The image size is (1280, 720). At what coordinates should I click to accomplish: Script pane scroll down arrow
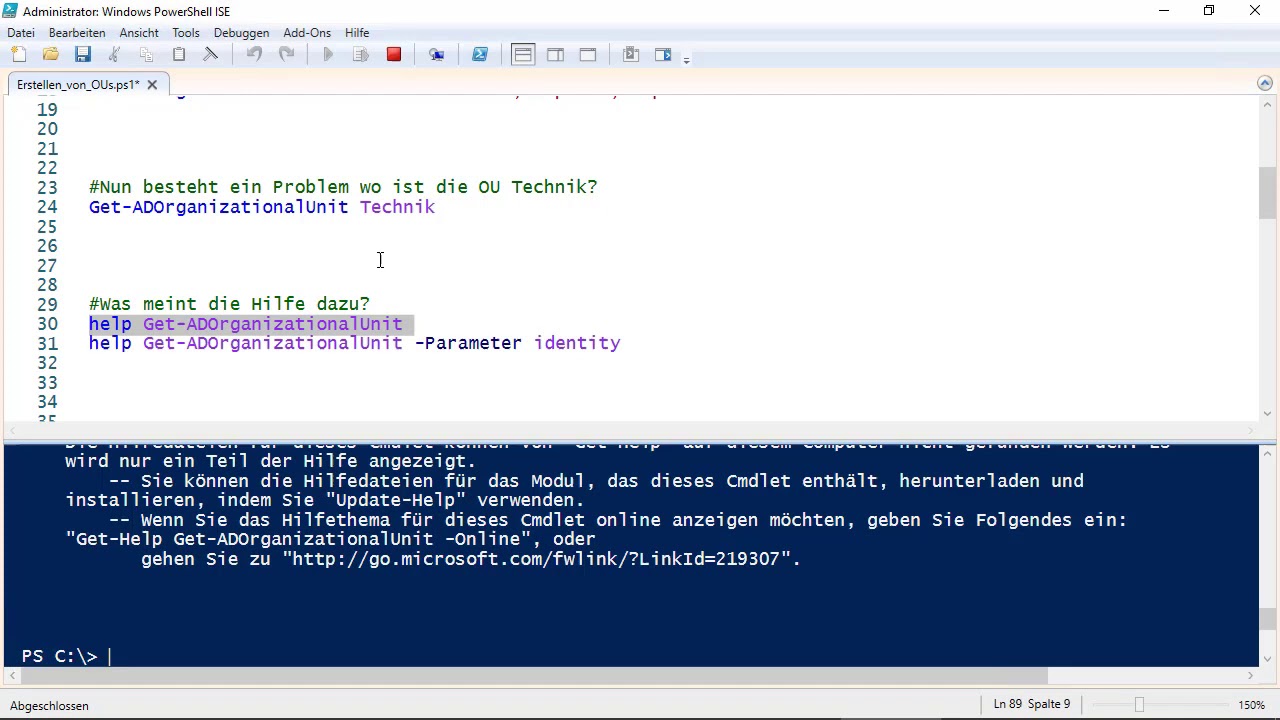click(x=1268, y=412)
